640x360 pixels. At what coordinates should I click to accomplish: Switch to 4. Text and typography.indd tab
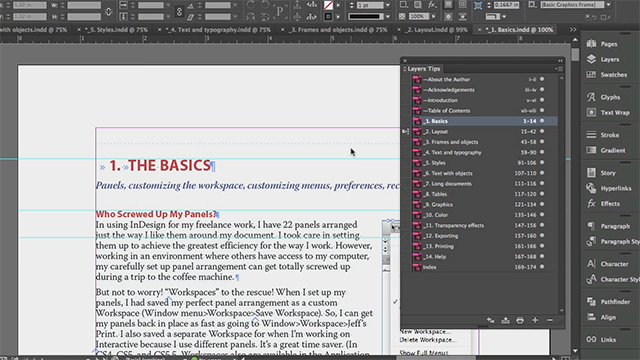(218, 30)
